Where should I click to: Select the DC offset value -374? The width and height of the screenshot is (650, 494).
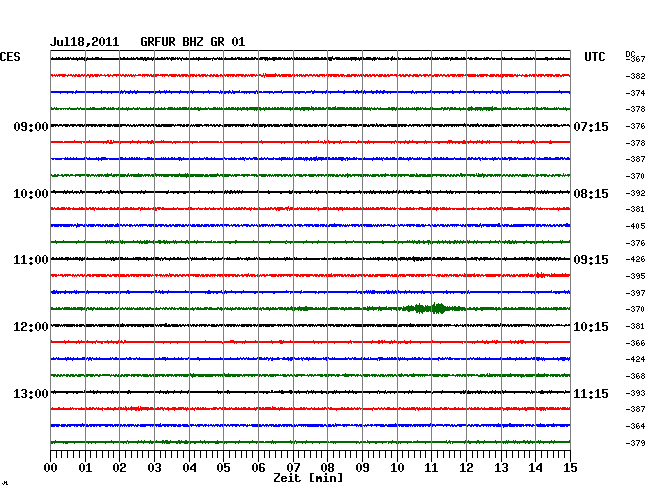(x=635, y=93)
